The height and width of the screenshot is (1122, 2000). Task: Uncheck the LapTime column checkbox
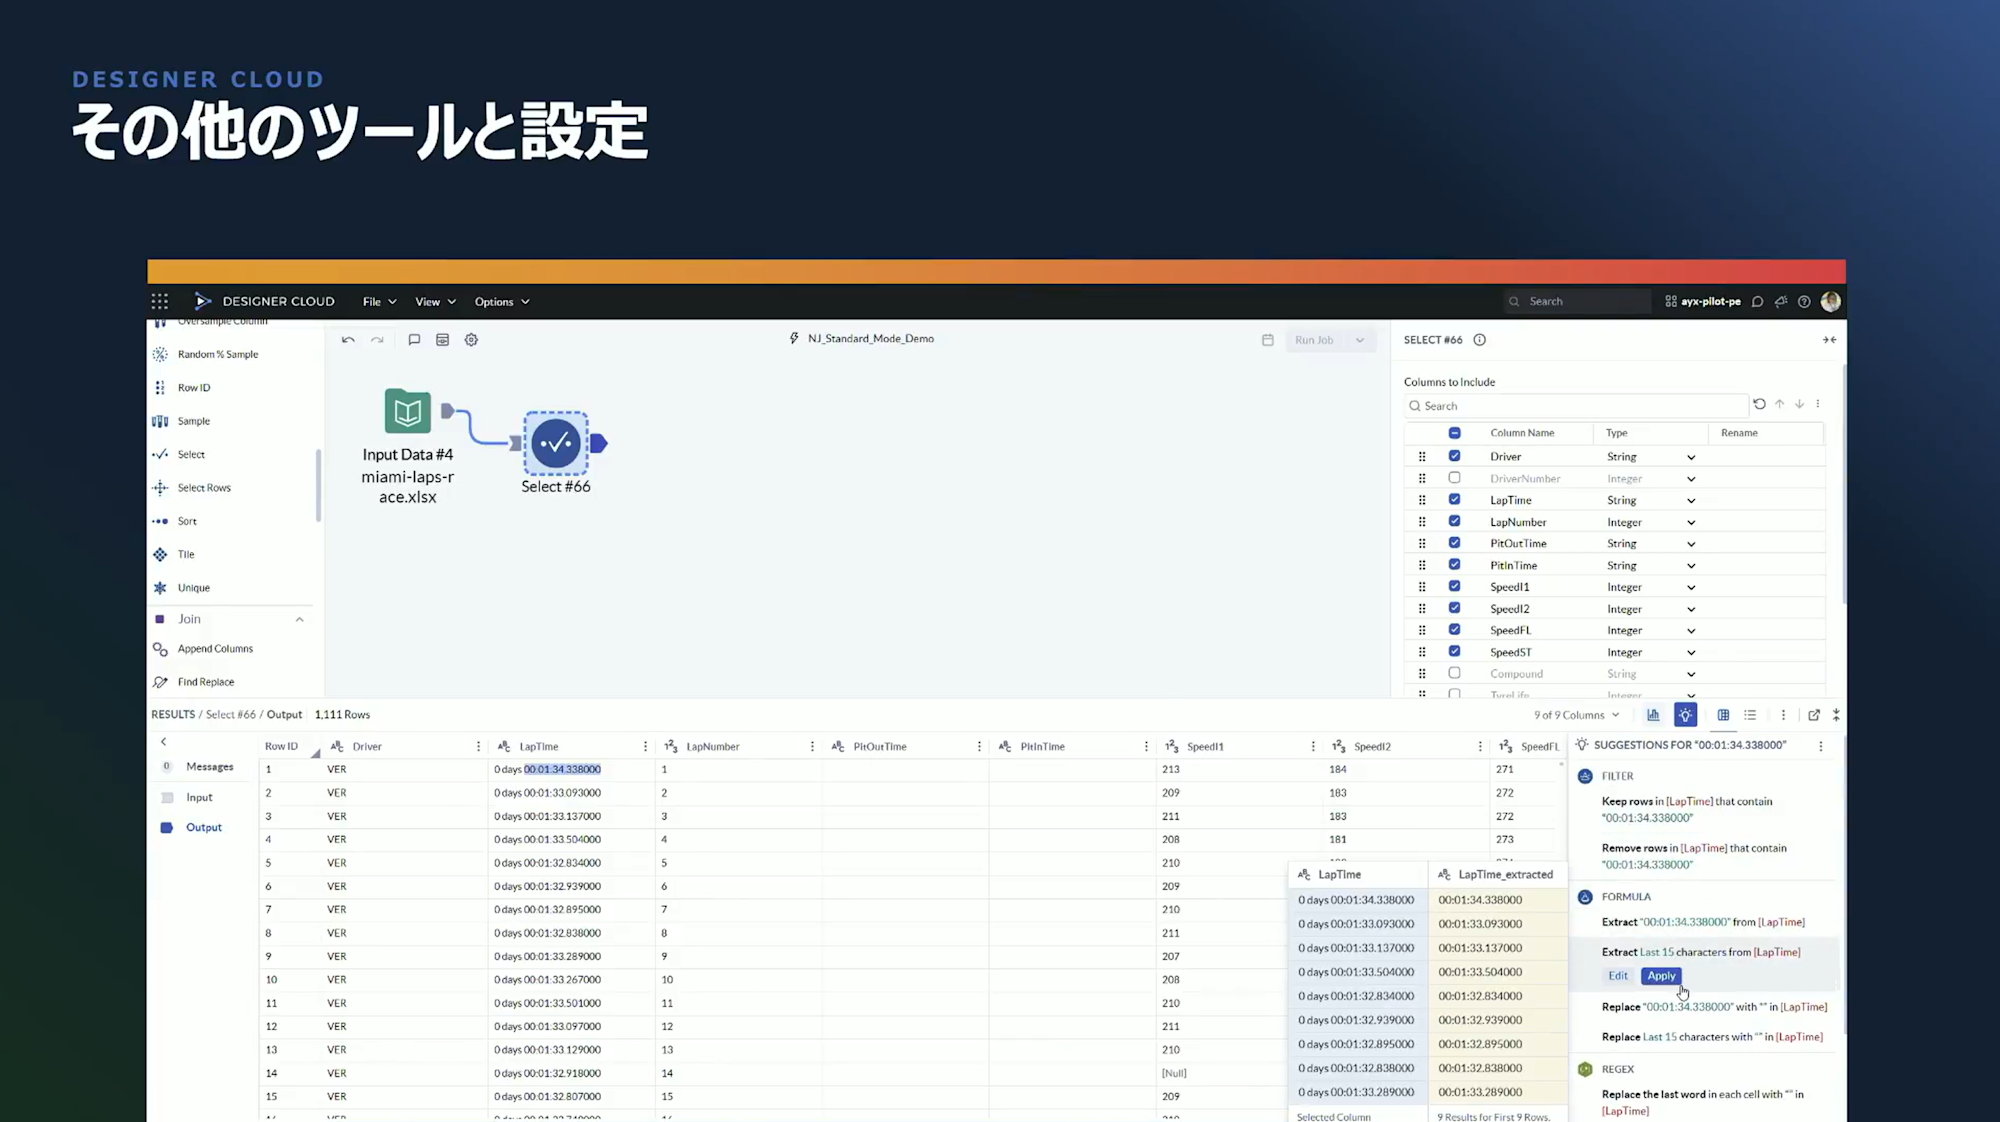(x=1454, y=500)
